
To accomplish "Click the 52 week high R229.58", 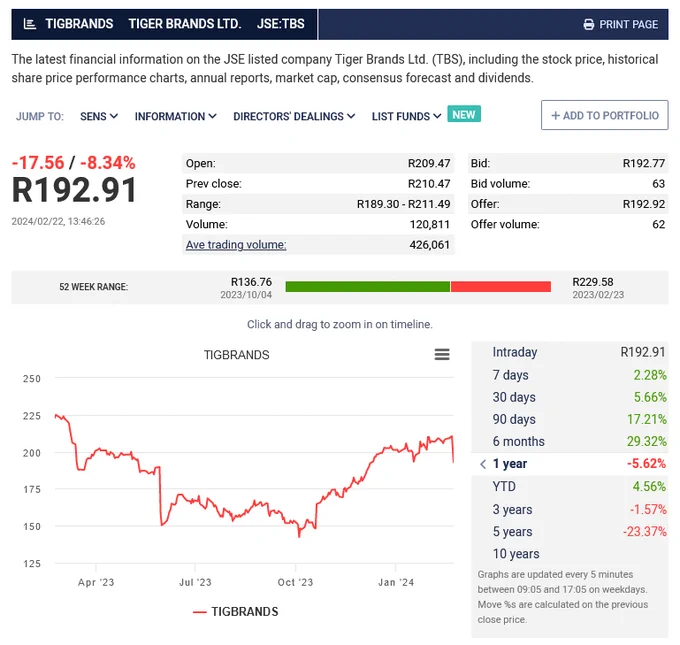I will [x=593, y=282].
